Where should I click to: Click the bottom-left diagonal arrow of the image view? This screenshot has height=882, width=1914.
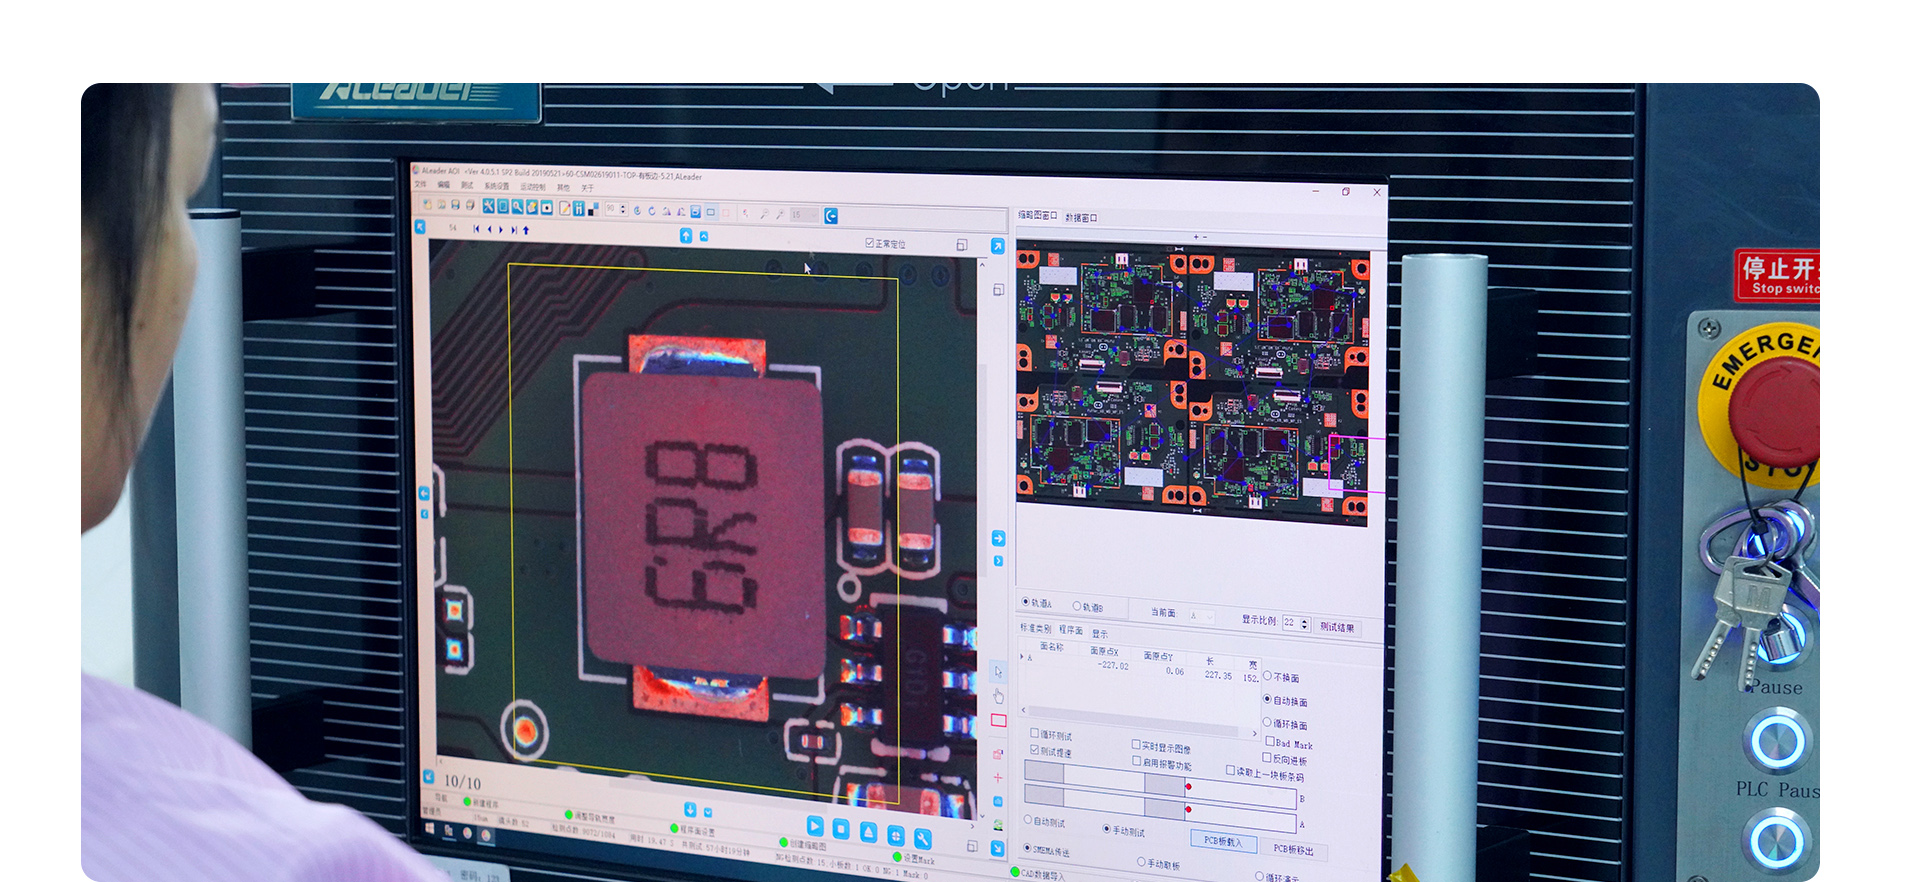[x=429, y=776]
